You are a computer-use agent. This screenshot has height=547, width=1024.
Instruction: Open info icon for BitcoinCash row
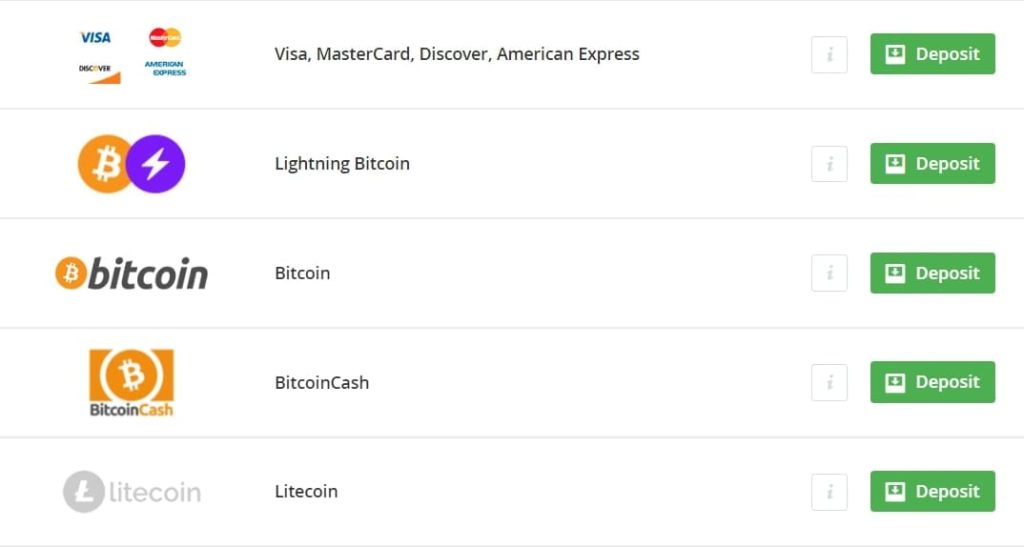coord(829,383)
